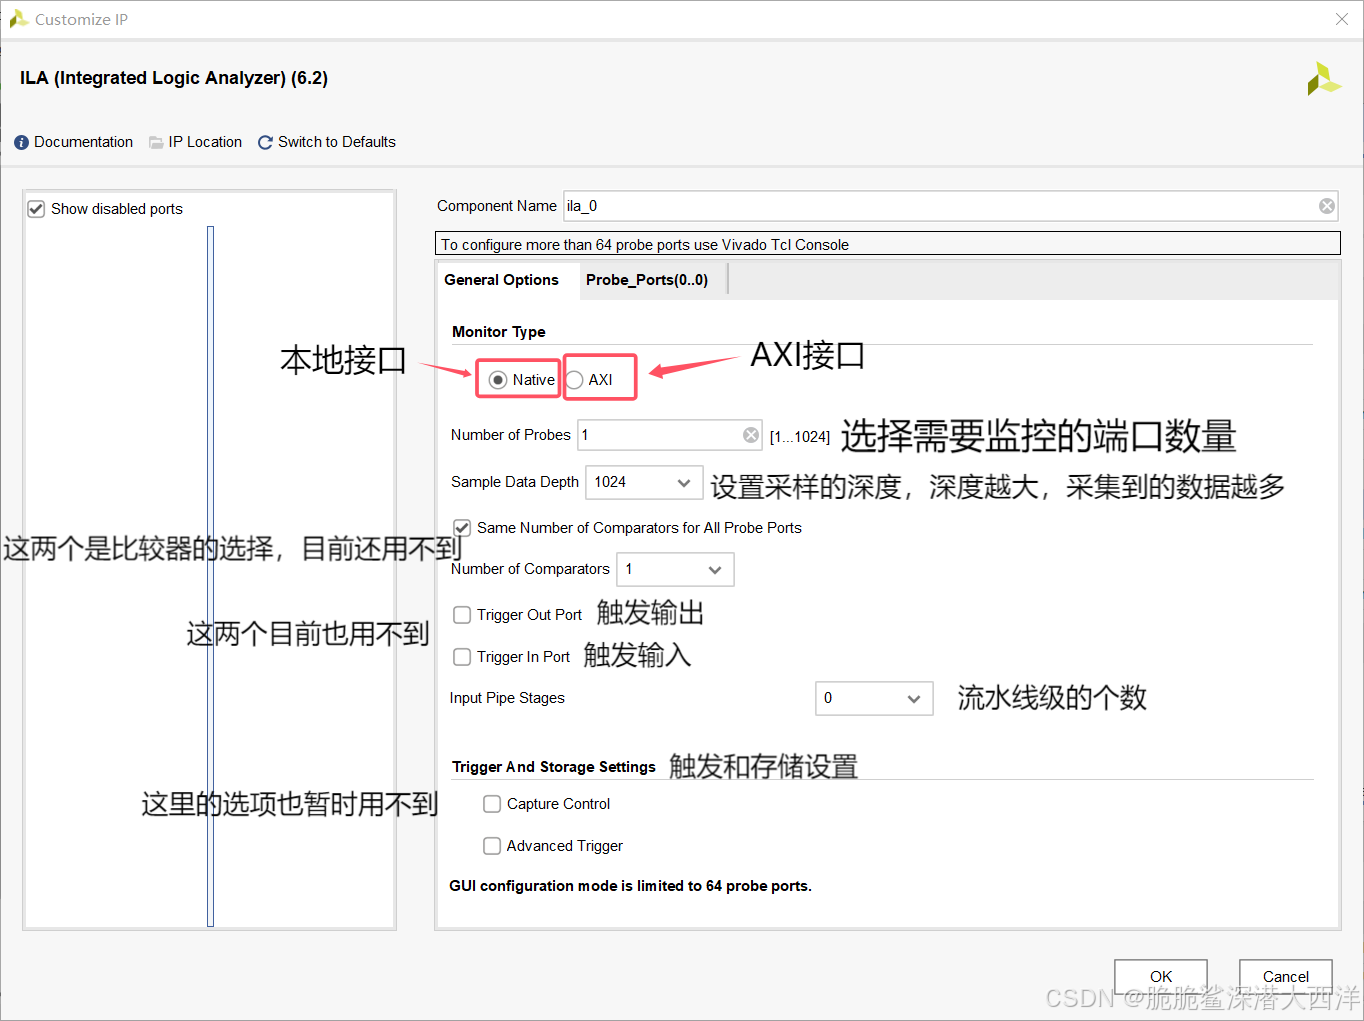Clear the Number of Probes value

coord(751,435)
